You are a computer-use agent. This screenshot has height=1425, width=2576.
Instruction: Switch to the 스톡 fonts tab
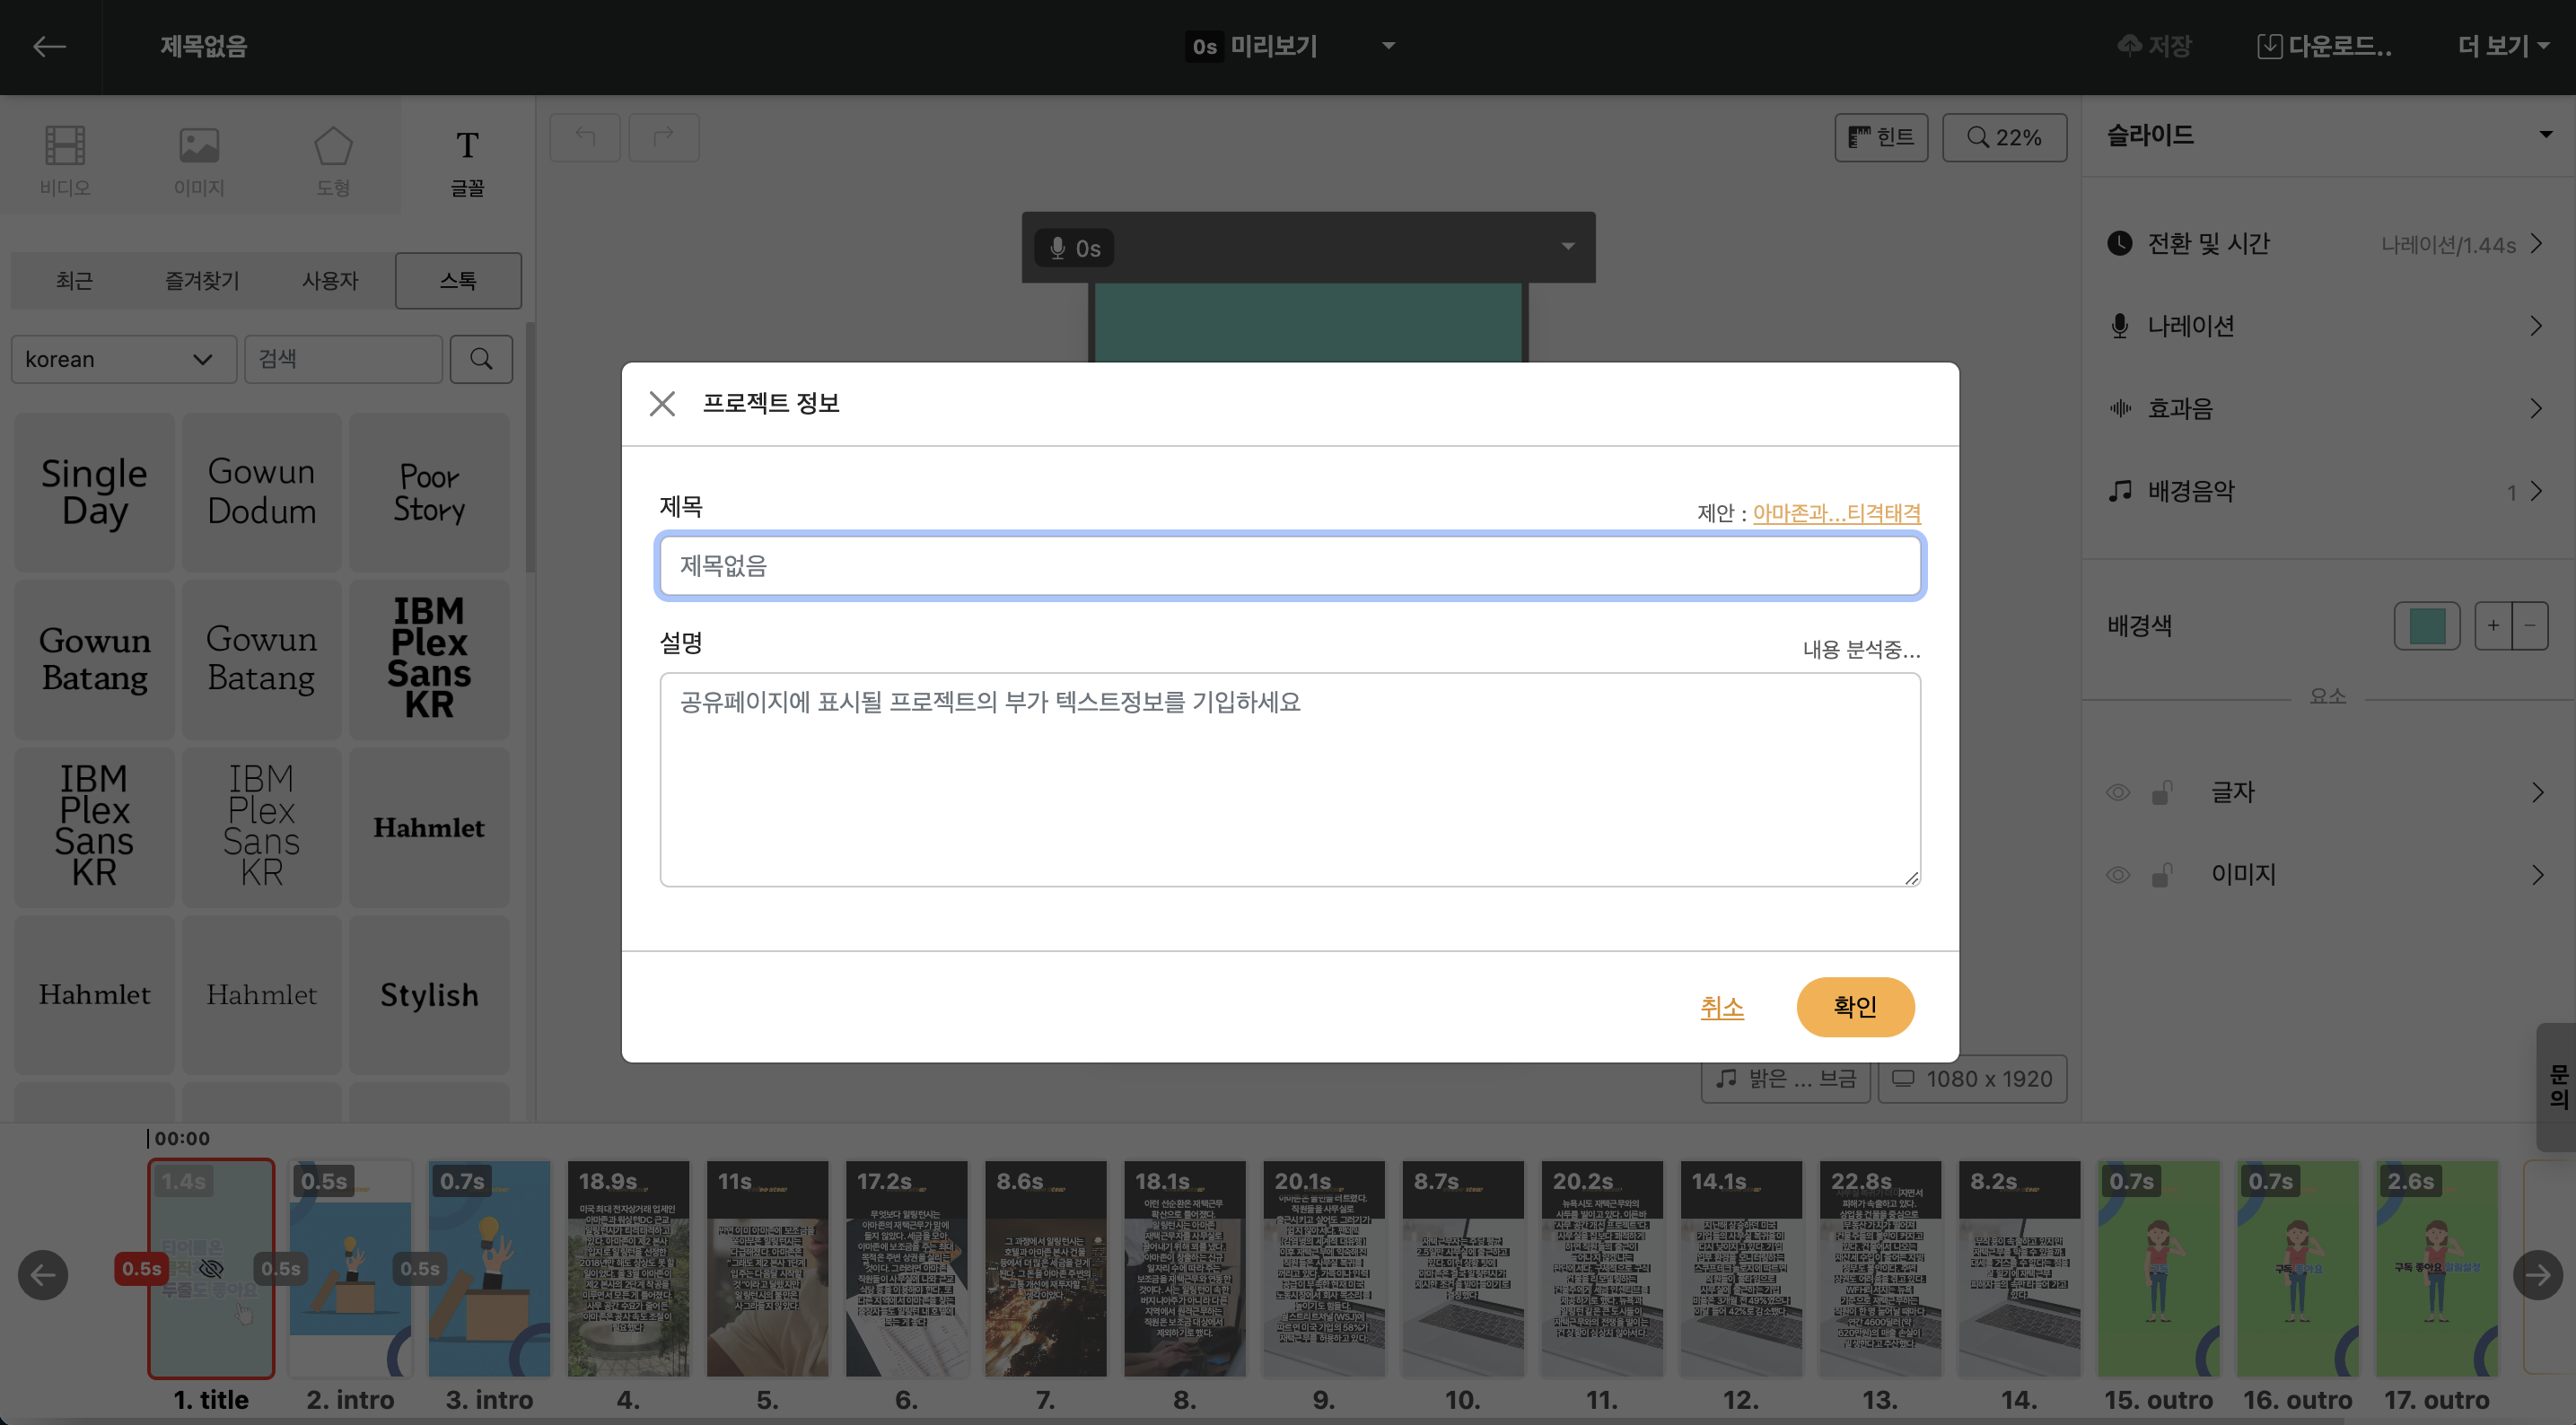(458, 280)
